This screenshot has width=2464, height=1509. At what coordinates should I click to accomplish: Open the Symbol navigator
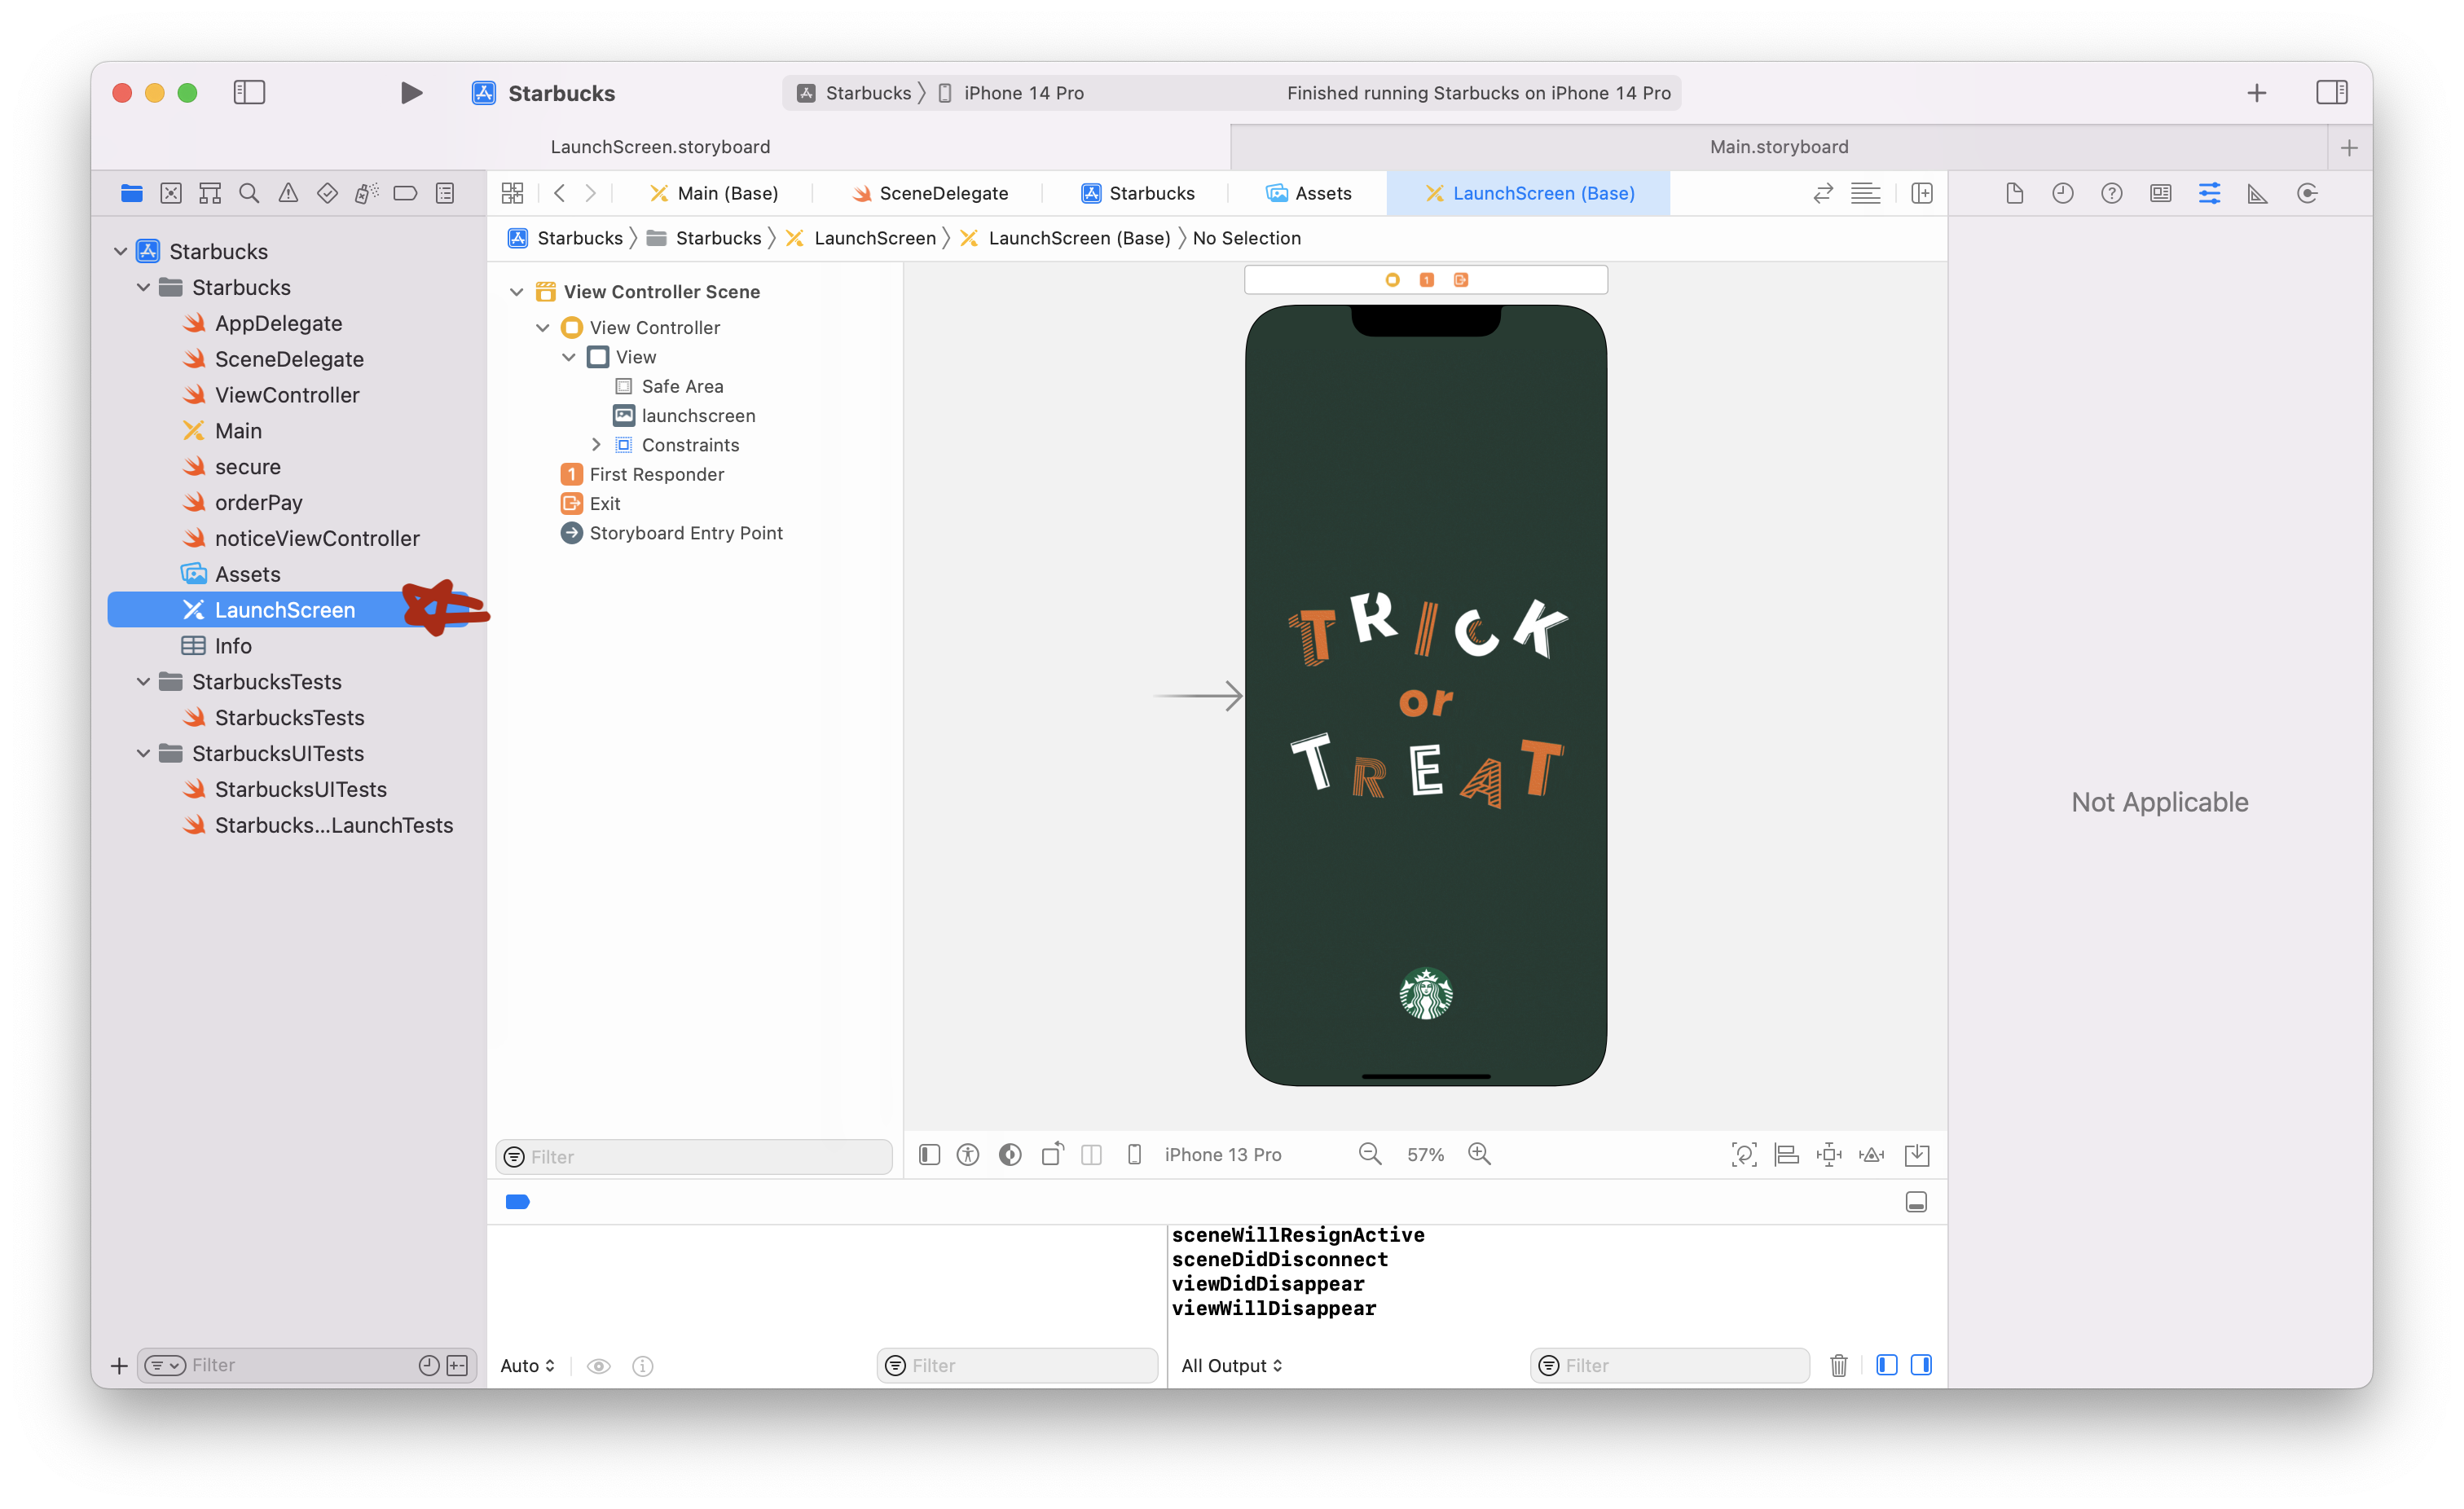(x=210, y=193)
